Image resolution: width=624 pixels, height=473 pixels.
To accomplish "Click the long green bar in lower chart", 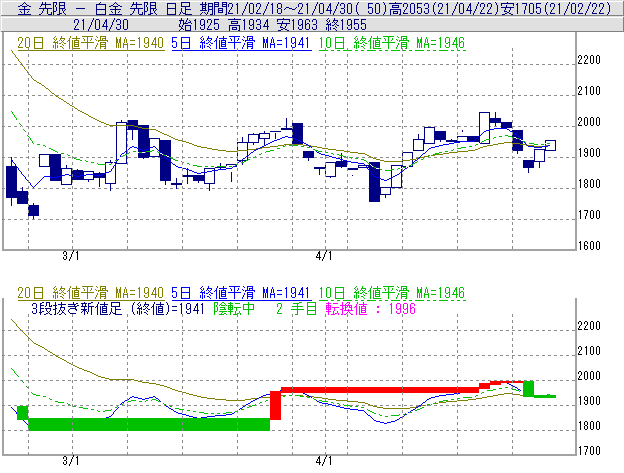I will click(x=148, y=424).
